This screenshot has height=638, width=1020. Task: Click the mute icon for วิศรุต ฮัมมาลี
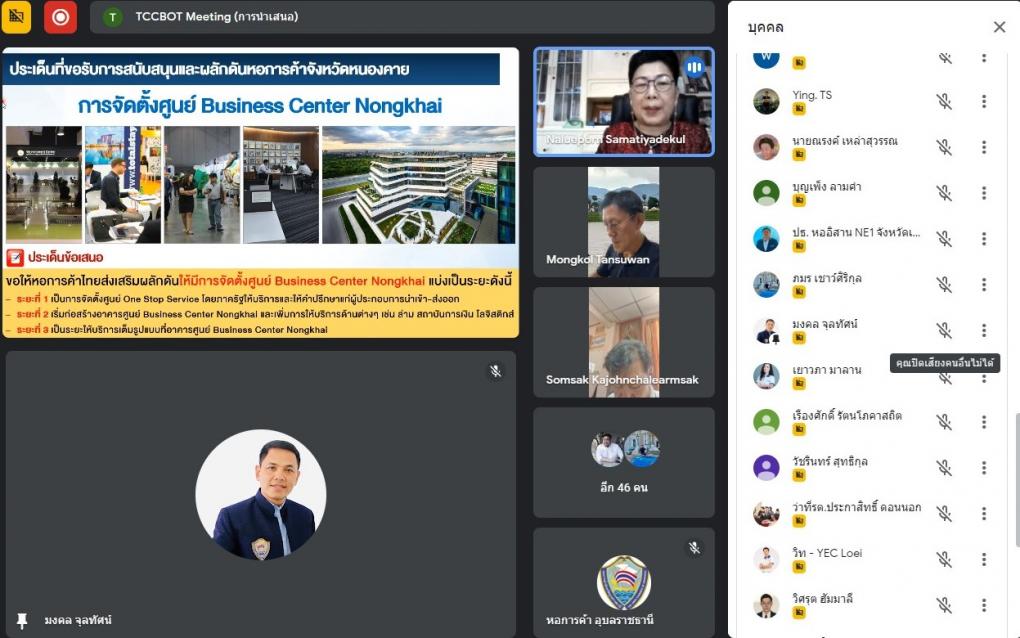click(945, 605)
